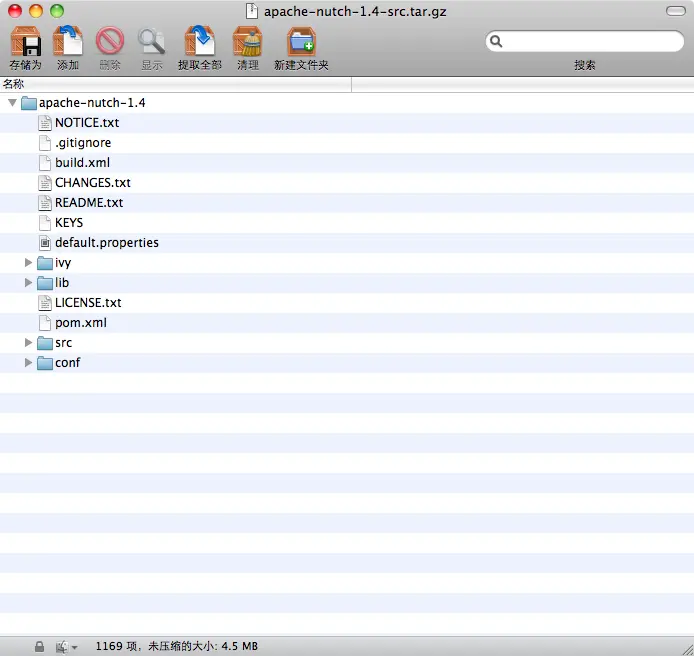Click the default.properties file icon

[x=45, y=243]
